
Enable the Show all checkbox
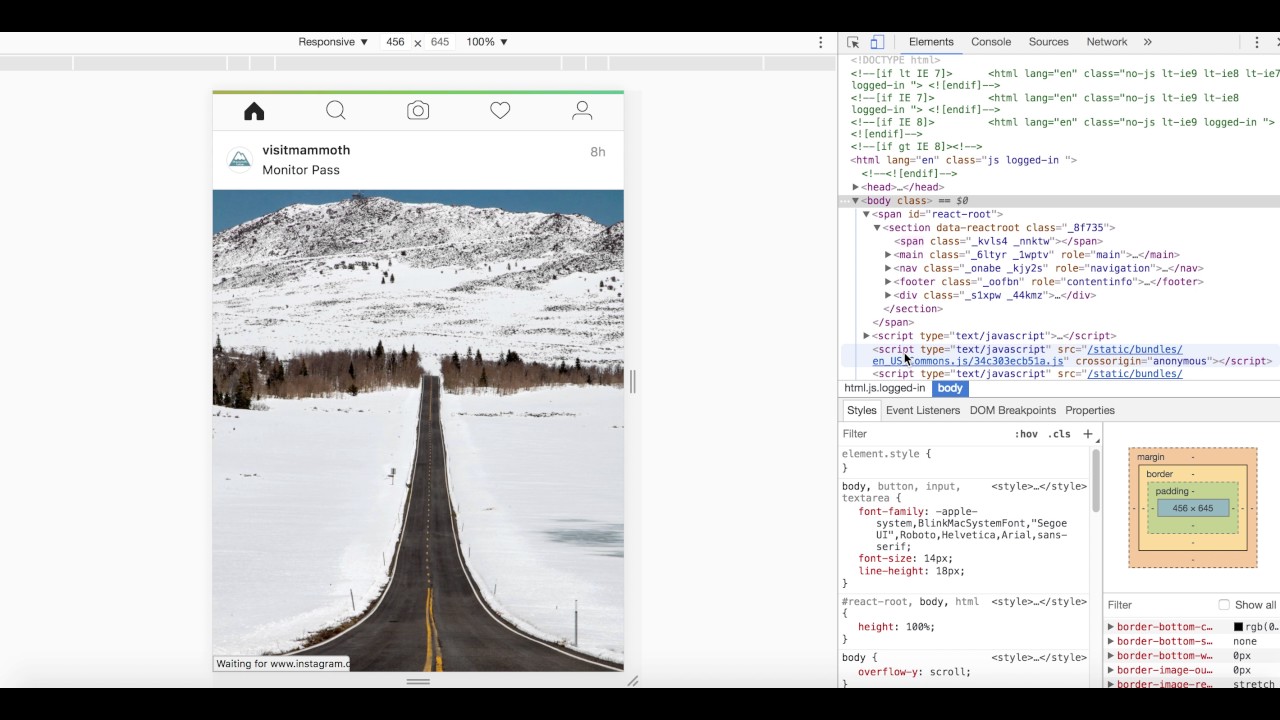tap(1224, 605)
